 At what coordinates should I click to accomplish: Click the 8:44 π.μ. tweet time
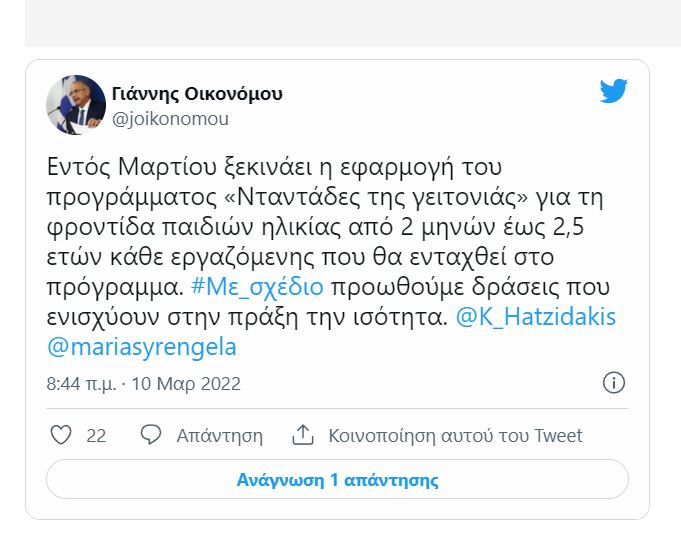[81, 384]
